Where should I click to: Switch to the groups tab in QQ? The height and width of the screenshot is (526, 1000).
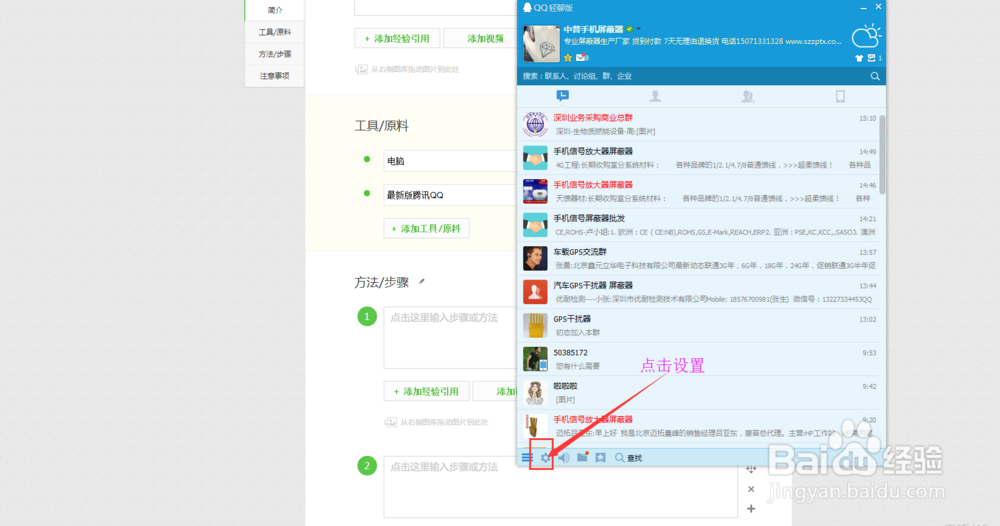747,96
